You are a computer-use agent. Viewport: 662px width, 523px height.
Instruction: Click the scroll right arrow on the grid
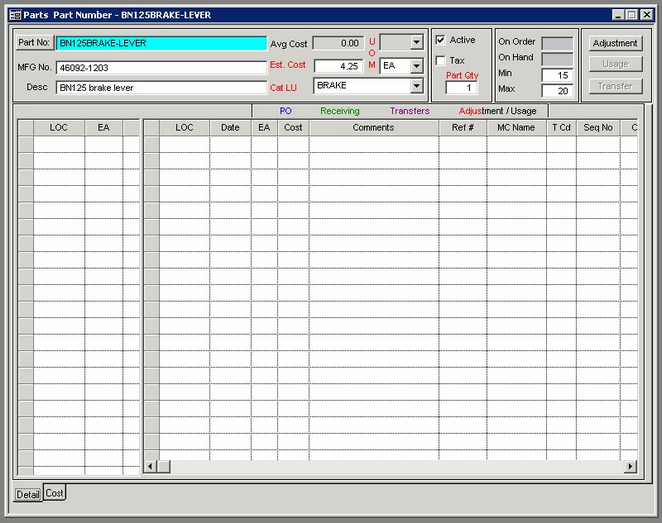pyautogui.click(x=630, y=467)
